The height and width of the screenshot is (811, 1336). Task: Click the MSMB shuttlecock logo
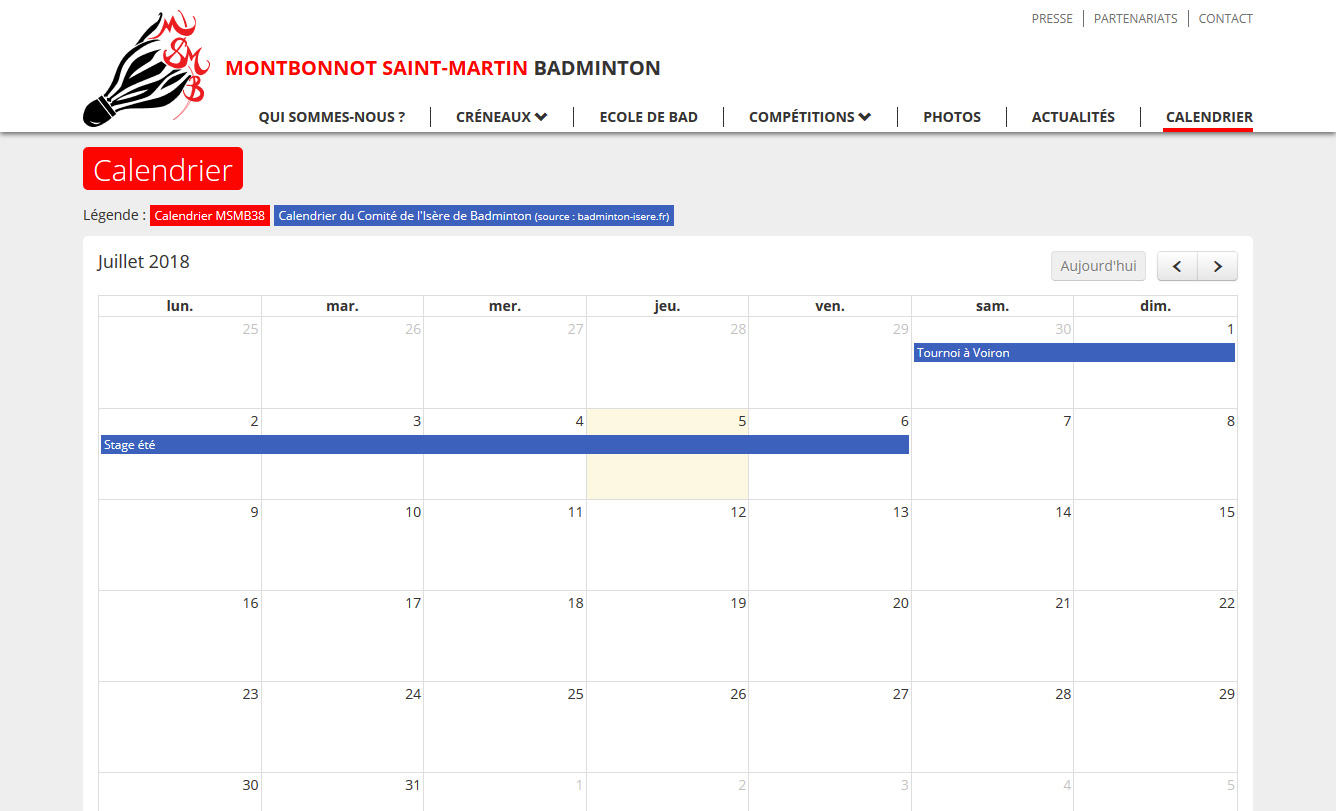(148, 69)
